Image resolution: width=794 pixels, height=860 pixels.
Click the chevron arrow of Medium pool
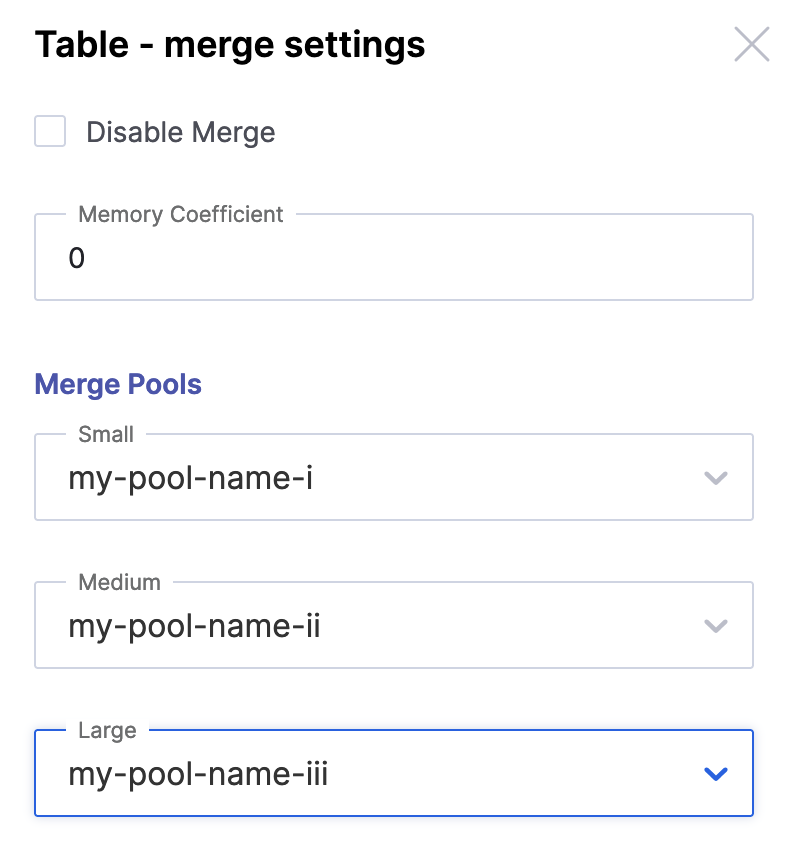tap(714, 626)
